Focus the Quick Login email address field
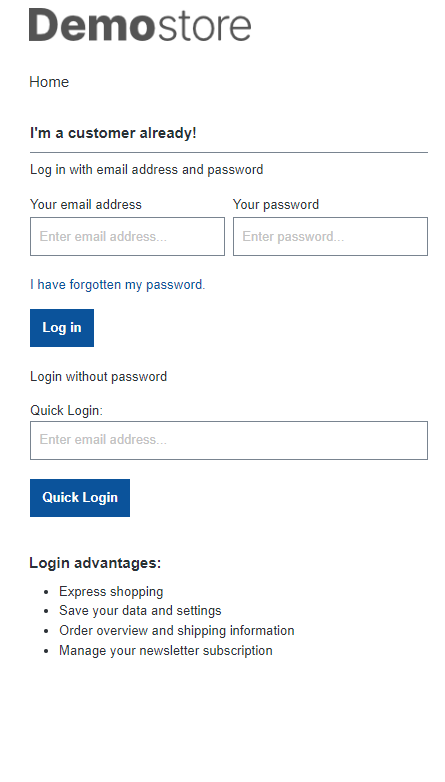Image resolution: width=445 pixels, height=782 pixels. click(229, 440)
